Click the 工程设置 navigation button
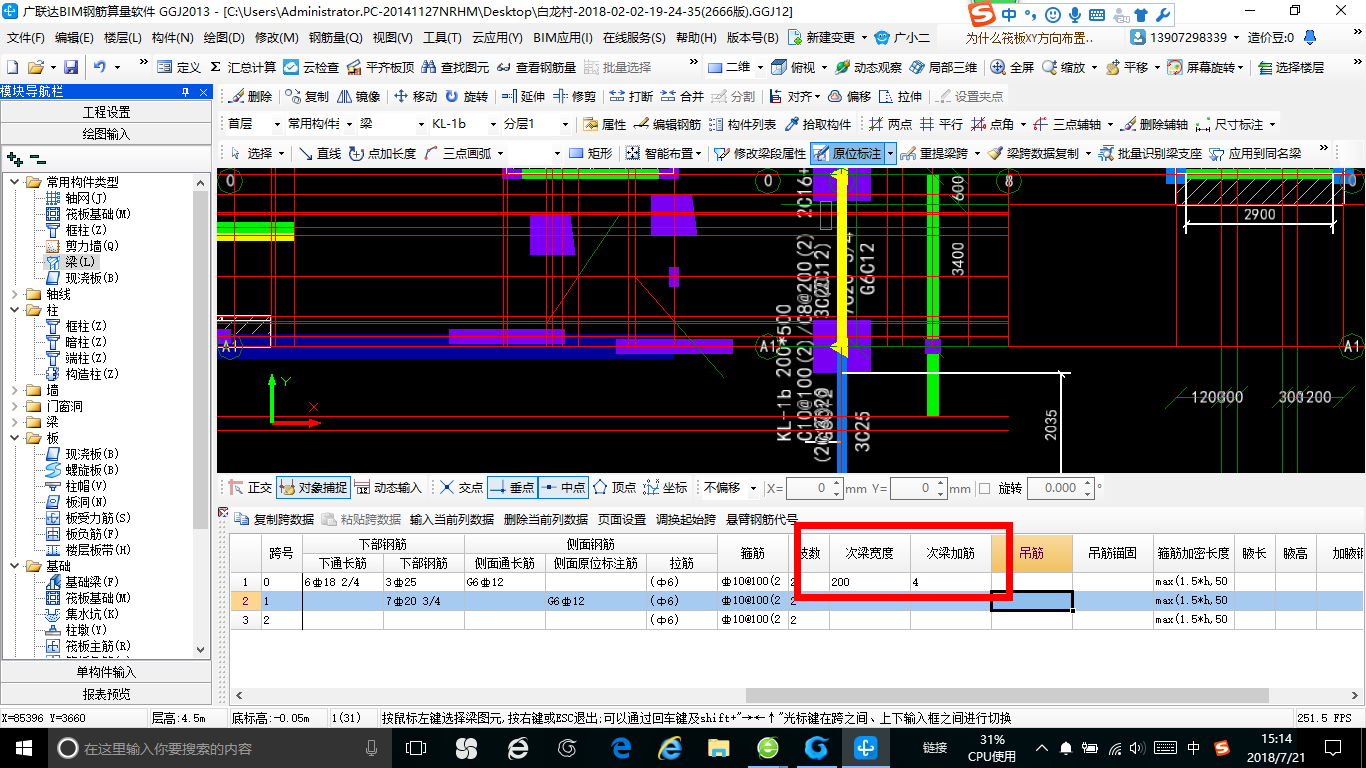Viewport: 1366px width, 768px height. [106, 112]
